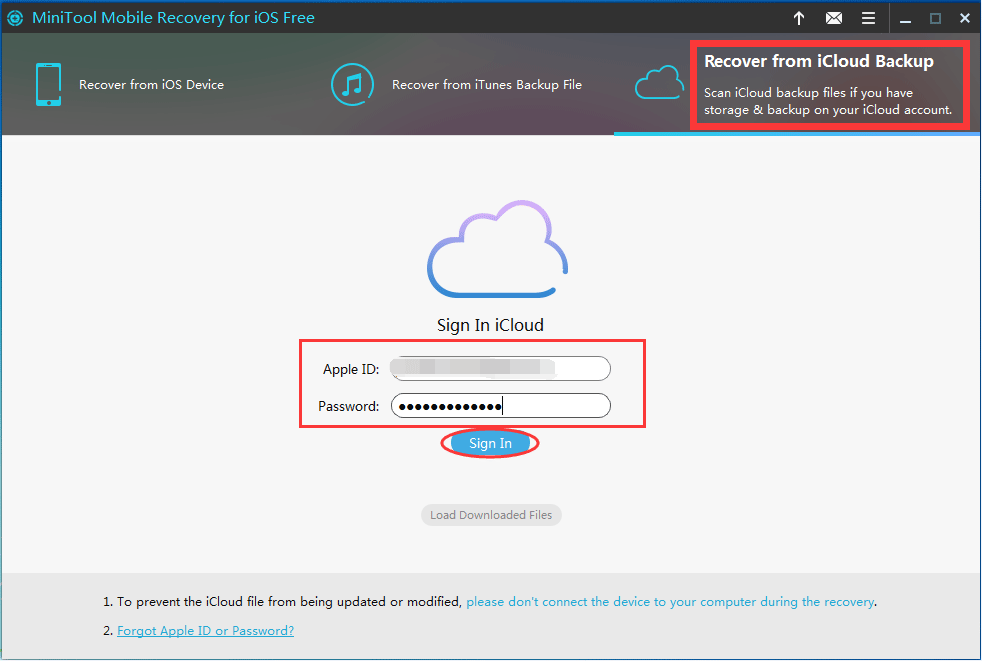Image resolution: width=982 pixels, height=661 pixels.
Task: Open the hamburger menu icon
Action: tap(868, 18)
